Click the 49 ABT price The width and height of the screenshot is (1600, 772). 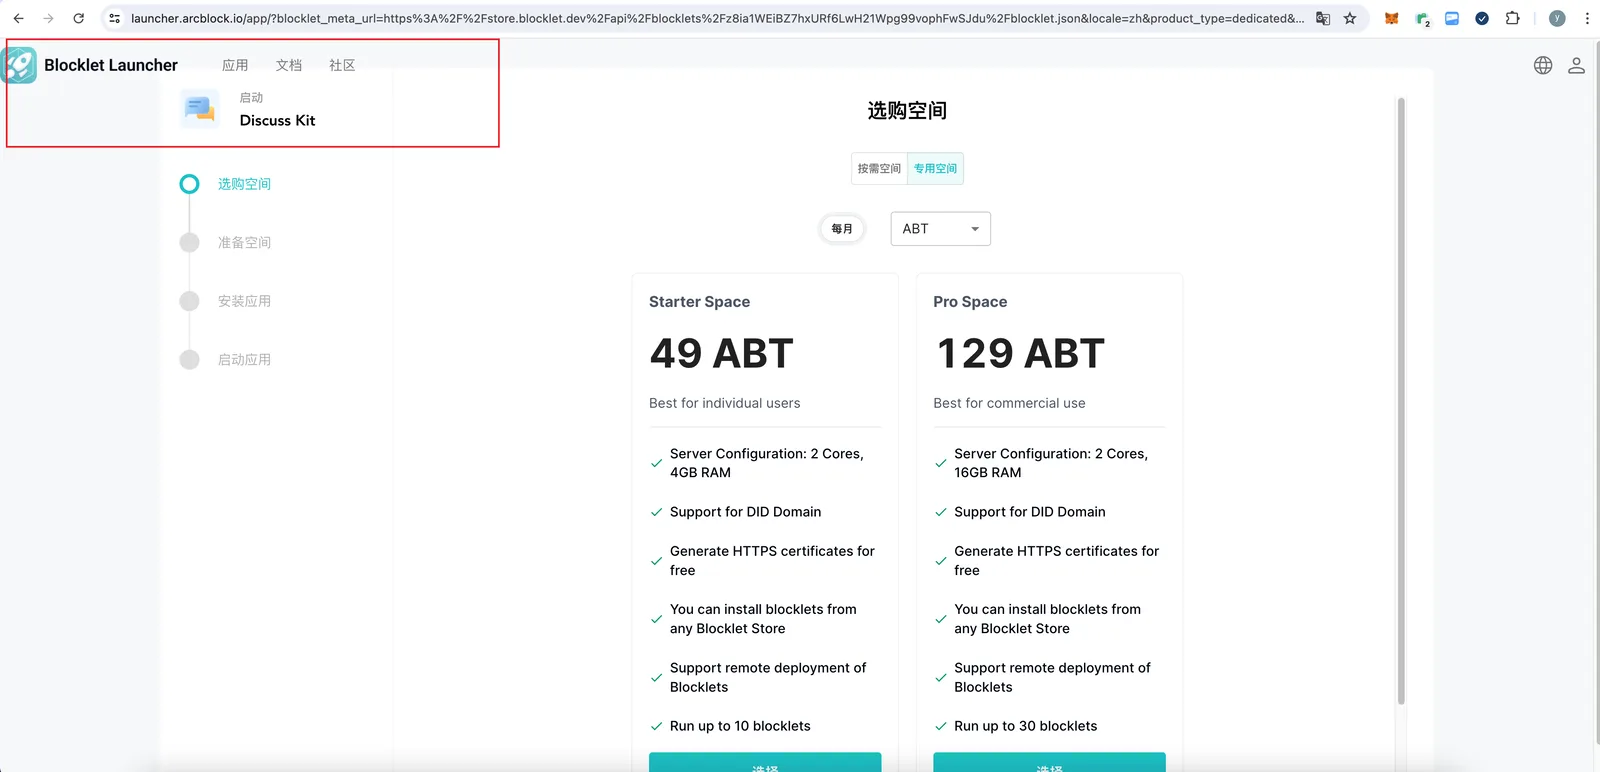pyautogui.click(x=721, y=353)
